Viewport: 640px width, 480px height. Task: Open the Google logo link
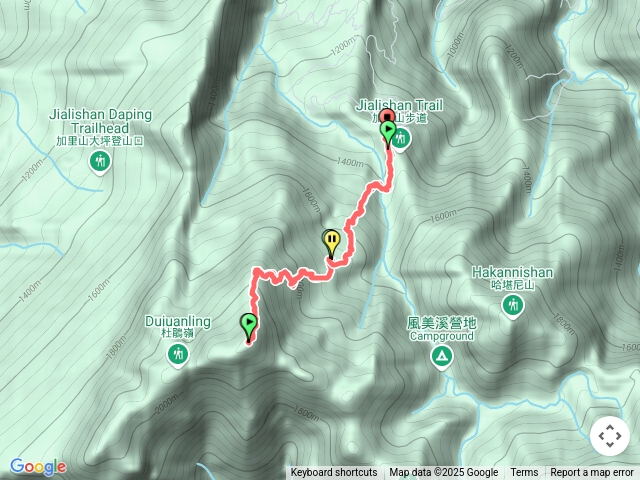(x=38, y=467)
